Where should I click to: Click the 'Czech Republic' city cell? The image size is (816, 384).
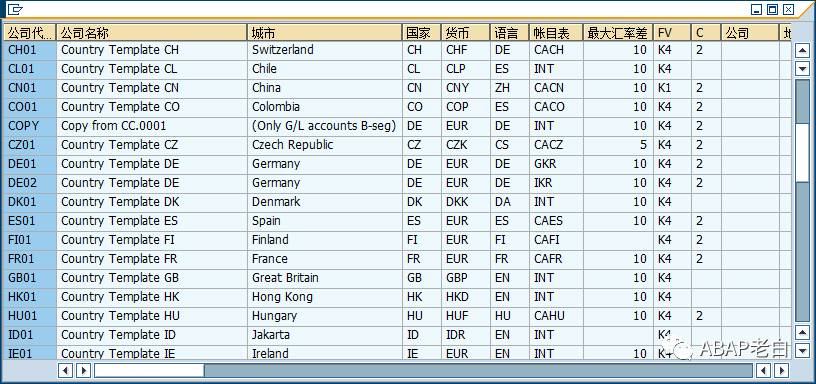coord(325,145)
